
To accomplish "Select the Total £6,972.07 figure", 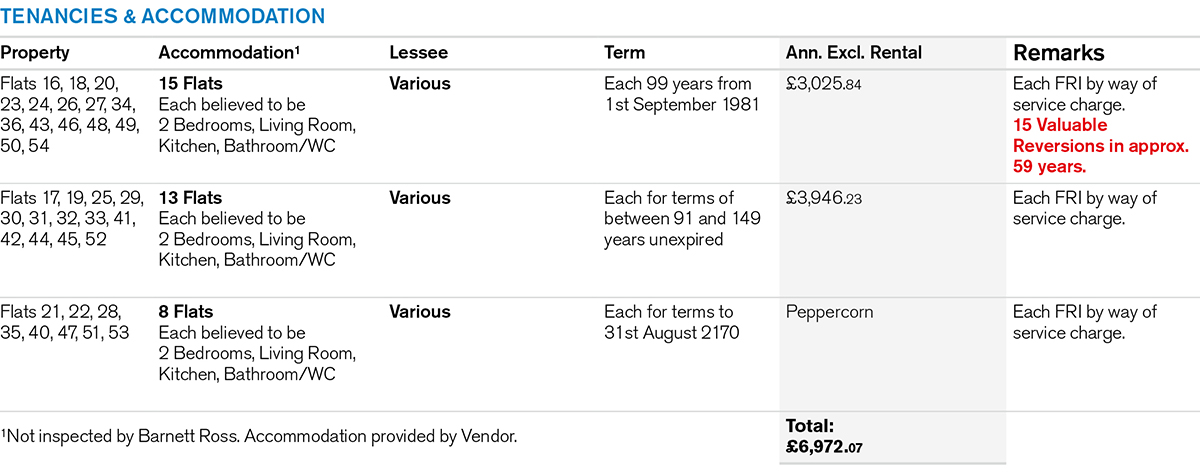I will pyautogui.click(x=824, y=446).
